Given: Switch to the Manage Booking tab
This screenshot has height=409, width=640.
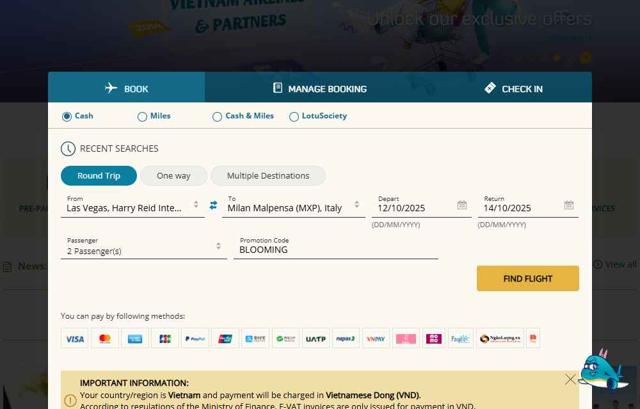Looking at the screenshot, I should (x=320, y=89).
